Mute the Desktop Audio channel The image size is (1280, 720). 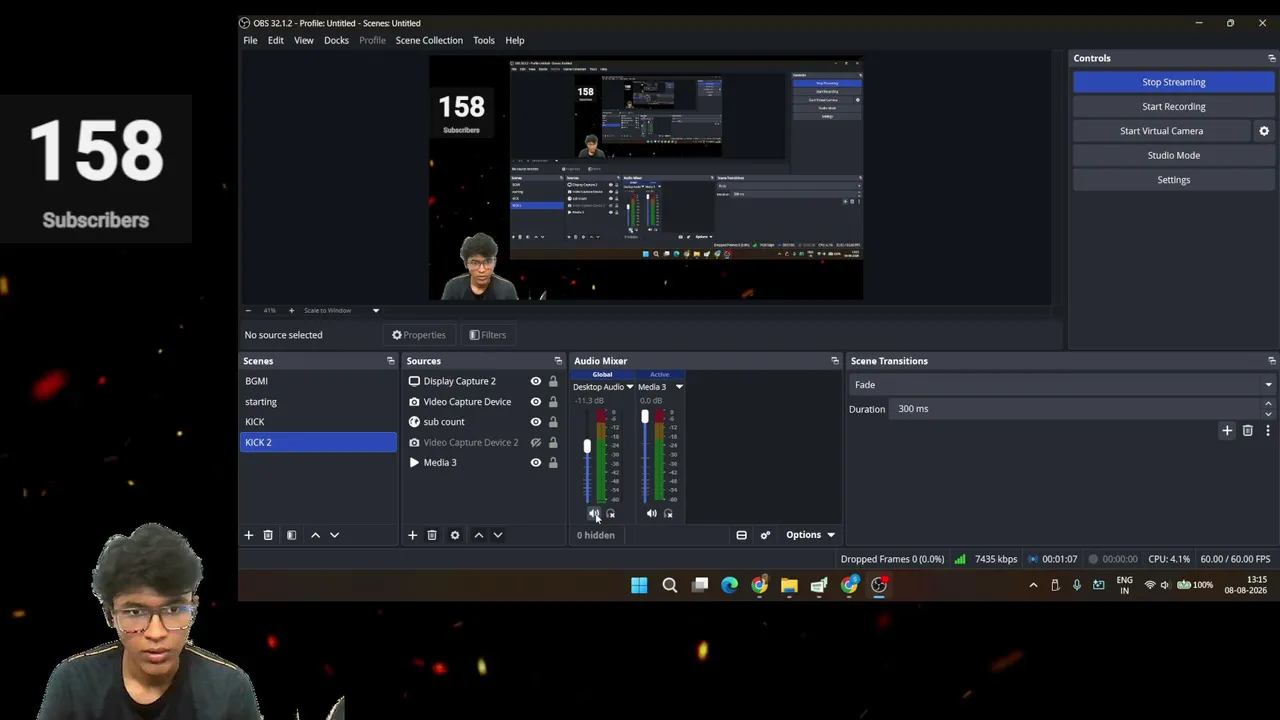click(594, 514)
